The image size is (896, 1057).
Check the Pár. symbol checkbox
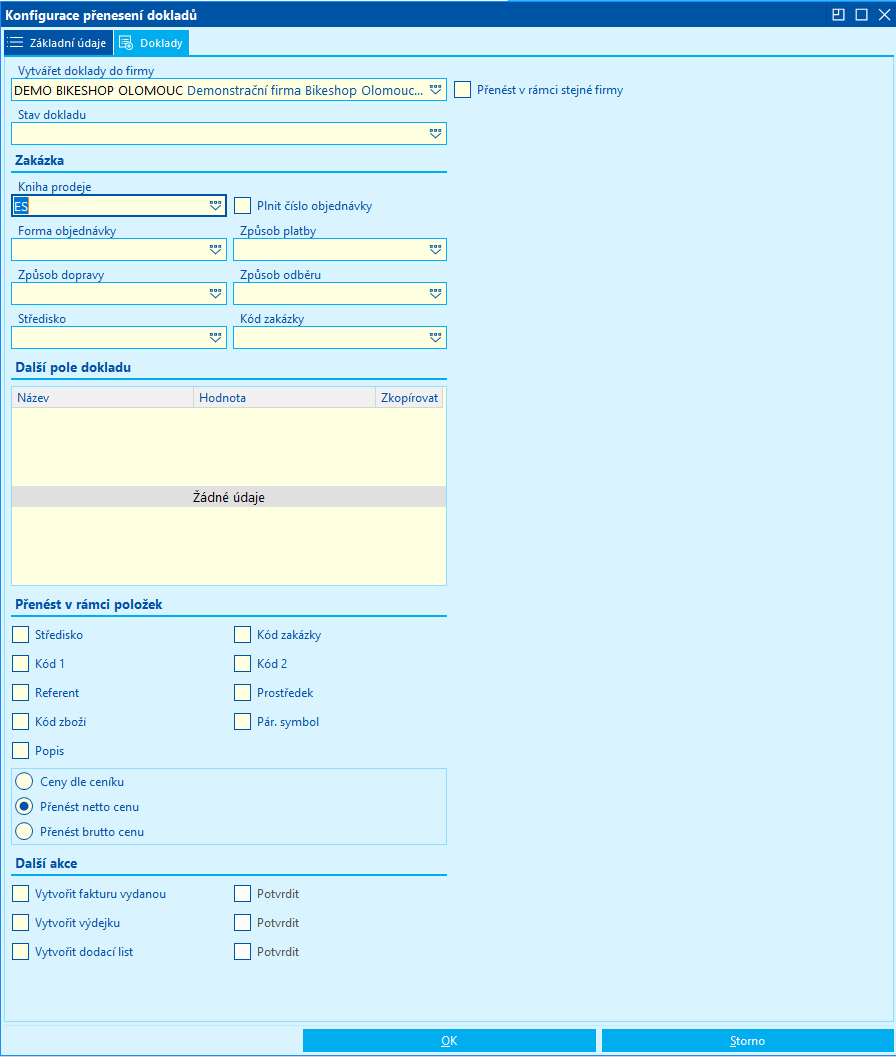tap(243, 721)
